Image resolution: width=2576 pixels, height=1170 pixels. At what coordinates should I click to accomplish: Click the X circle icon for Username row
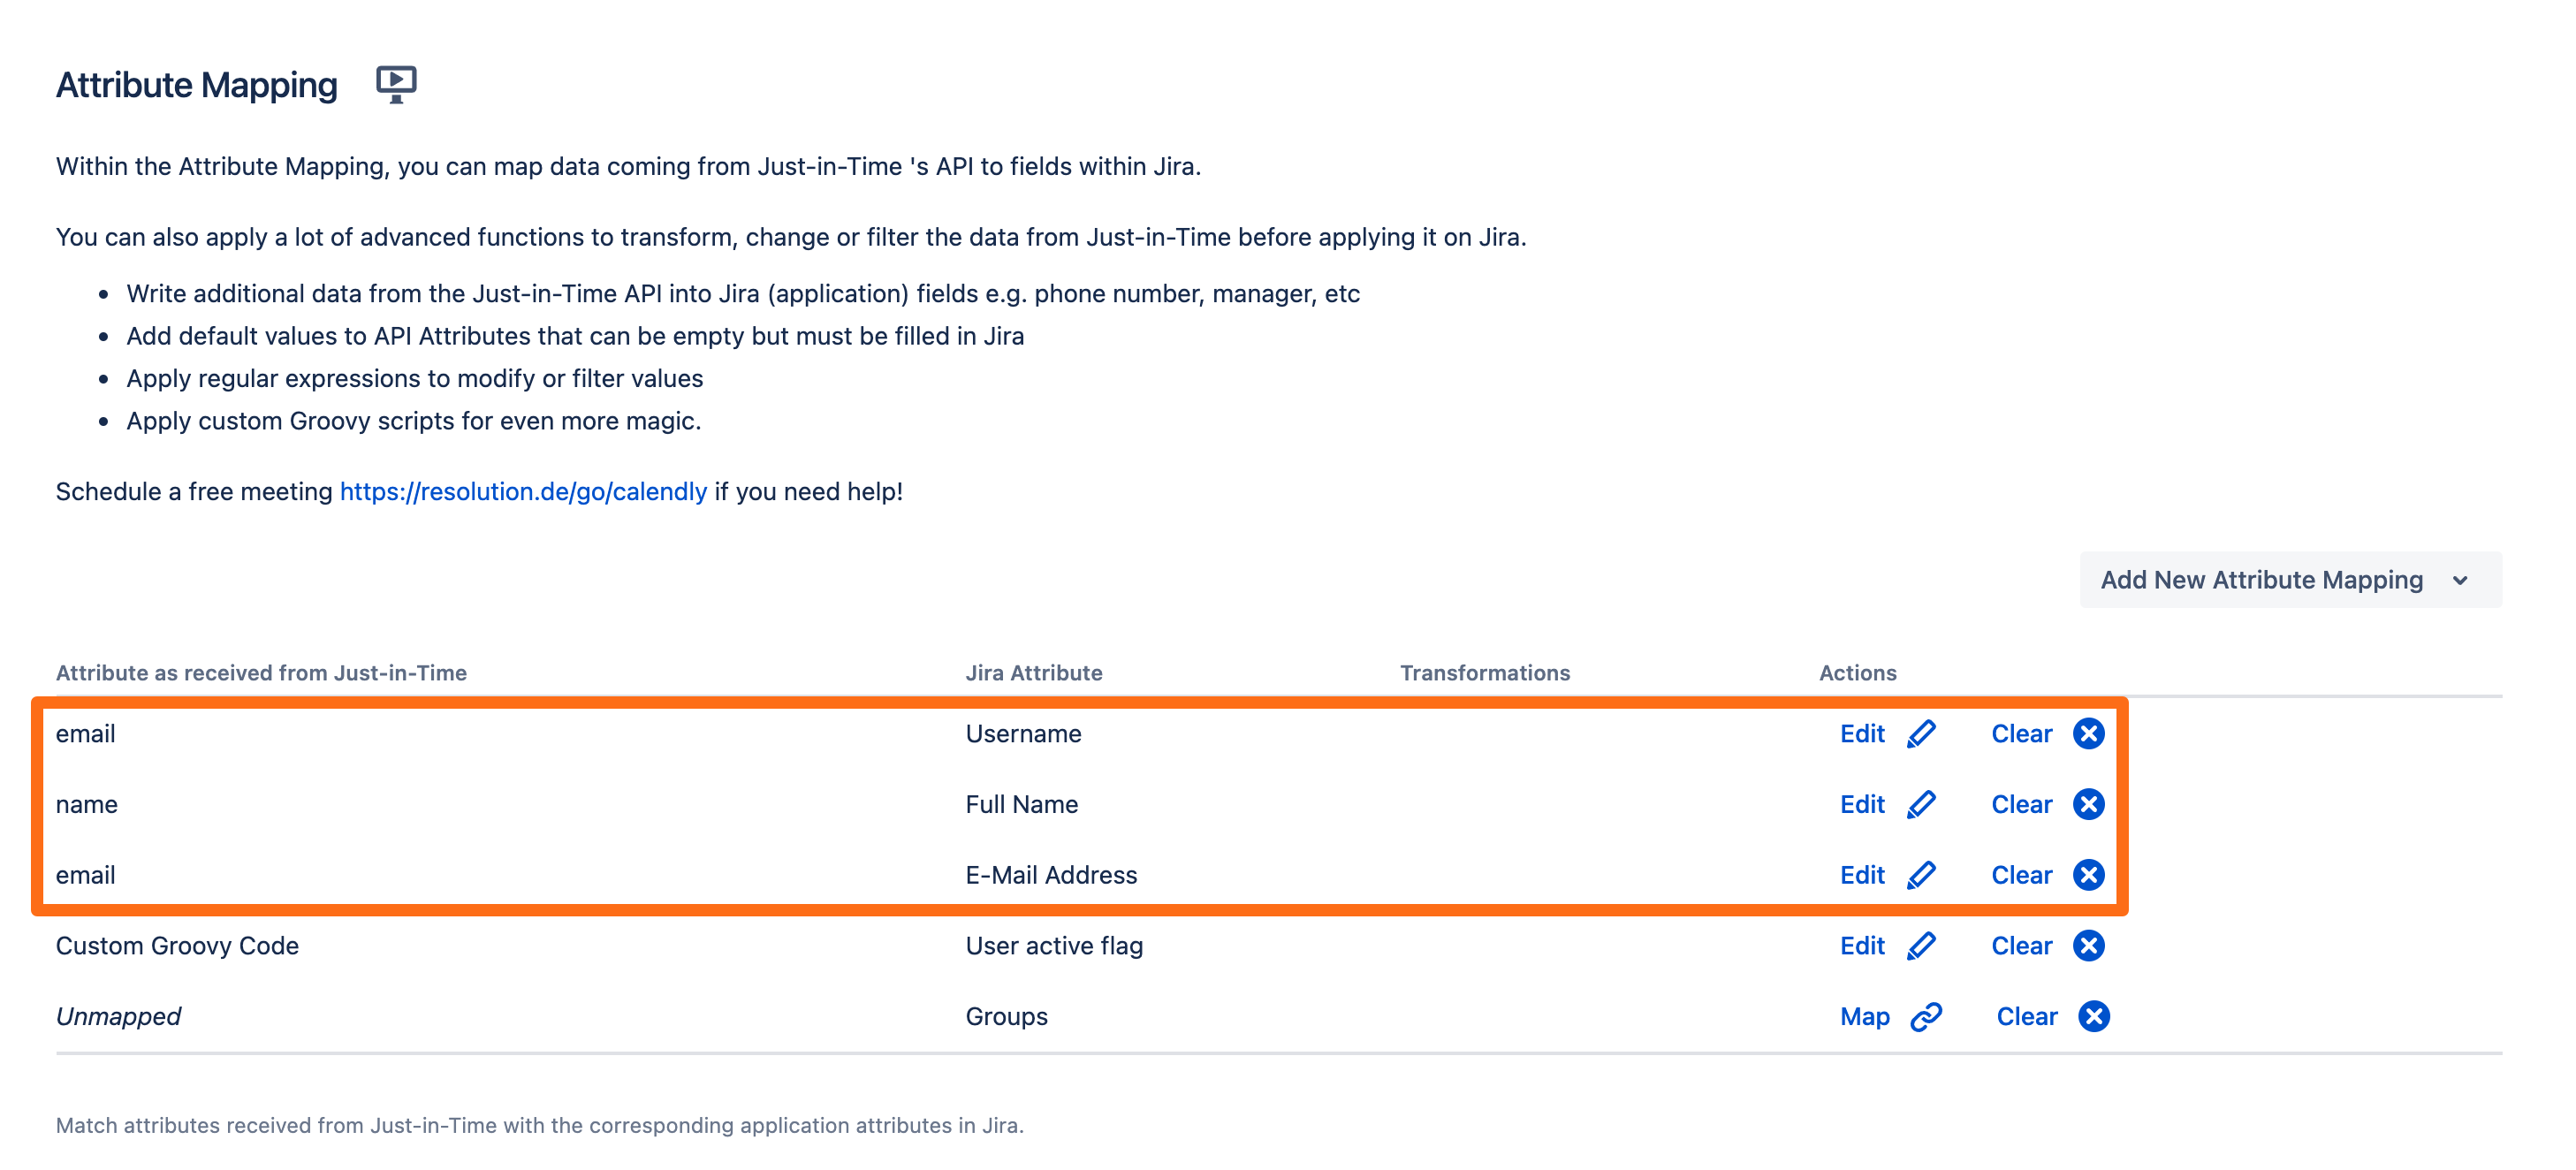[x=2088, y=734]
